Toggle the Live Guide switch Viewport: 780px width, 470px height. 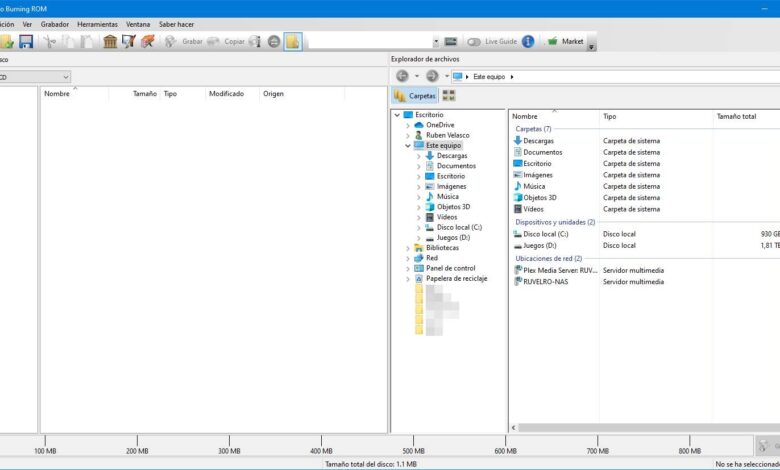pyautogui.click(x=474, y=42)
